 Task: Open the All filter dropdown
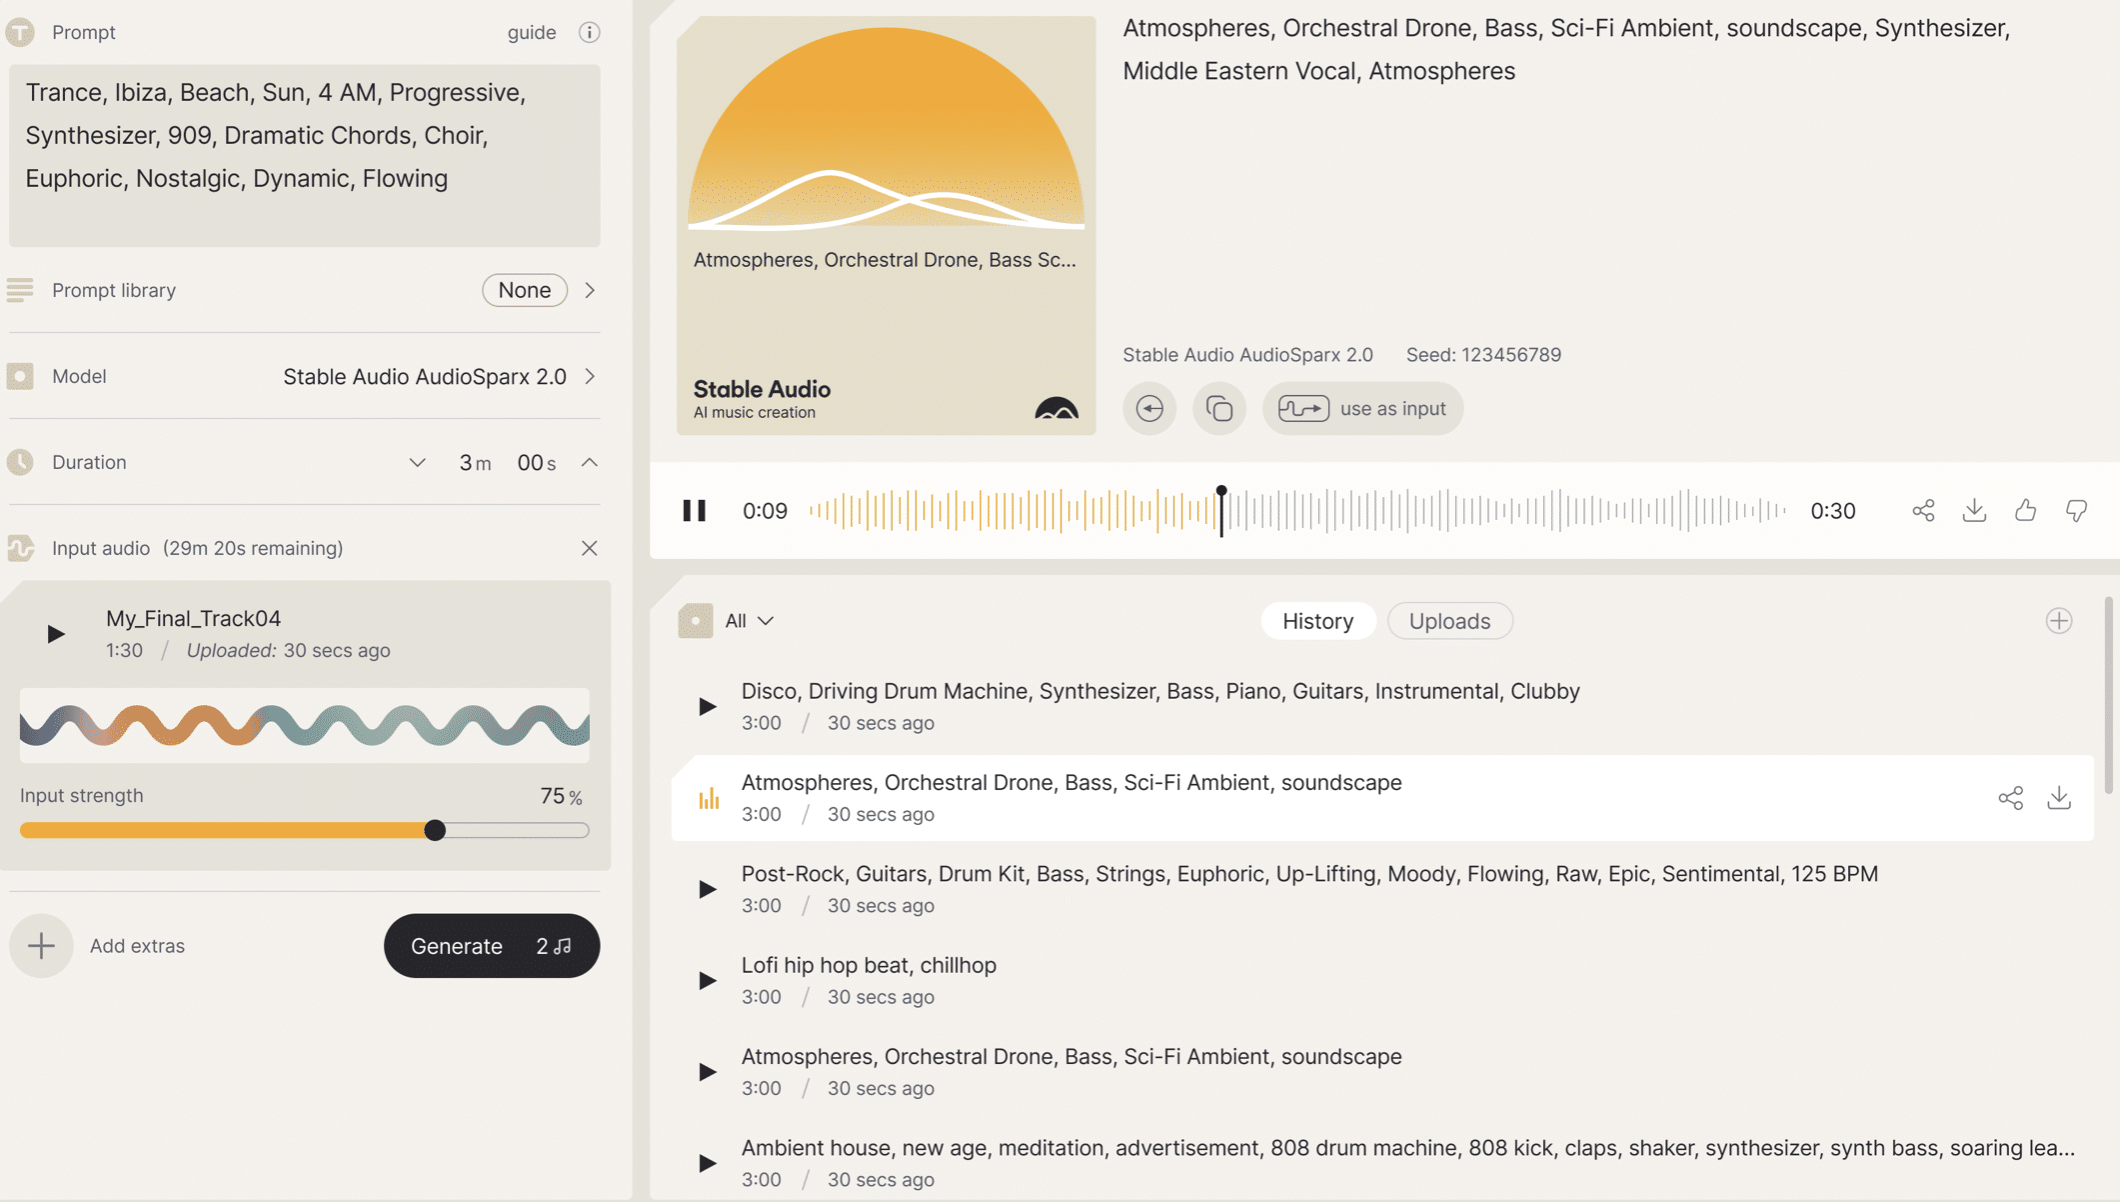(x=748, y=621)
